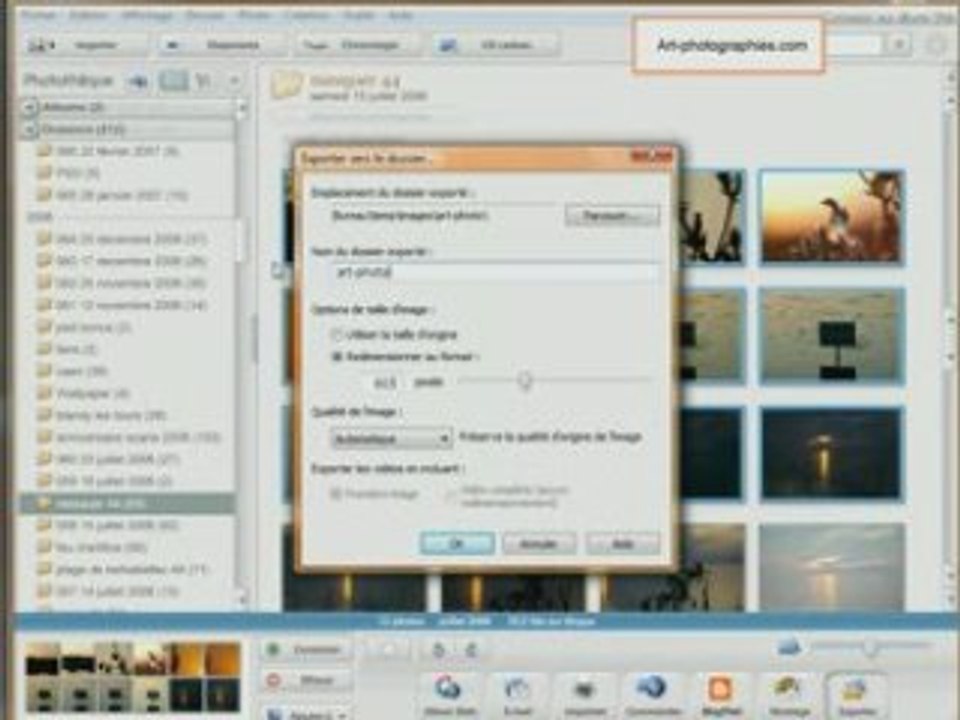Click Annuler in the export dialog
Viewport: 960px width, 720px height.
[539, 543]
